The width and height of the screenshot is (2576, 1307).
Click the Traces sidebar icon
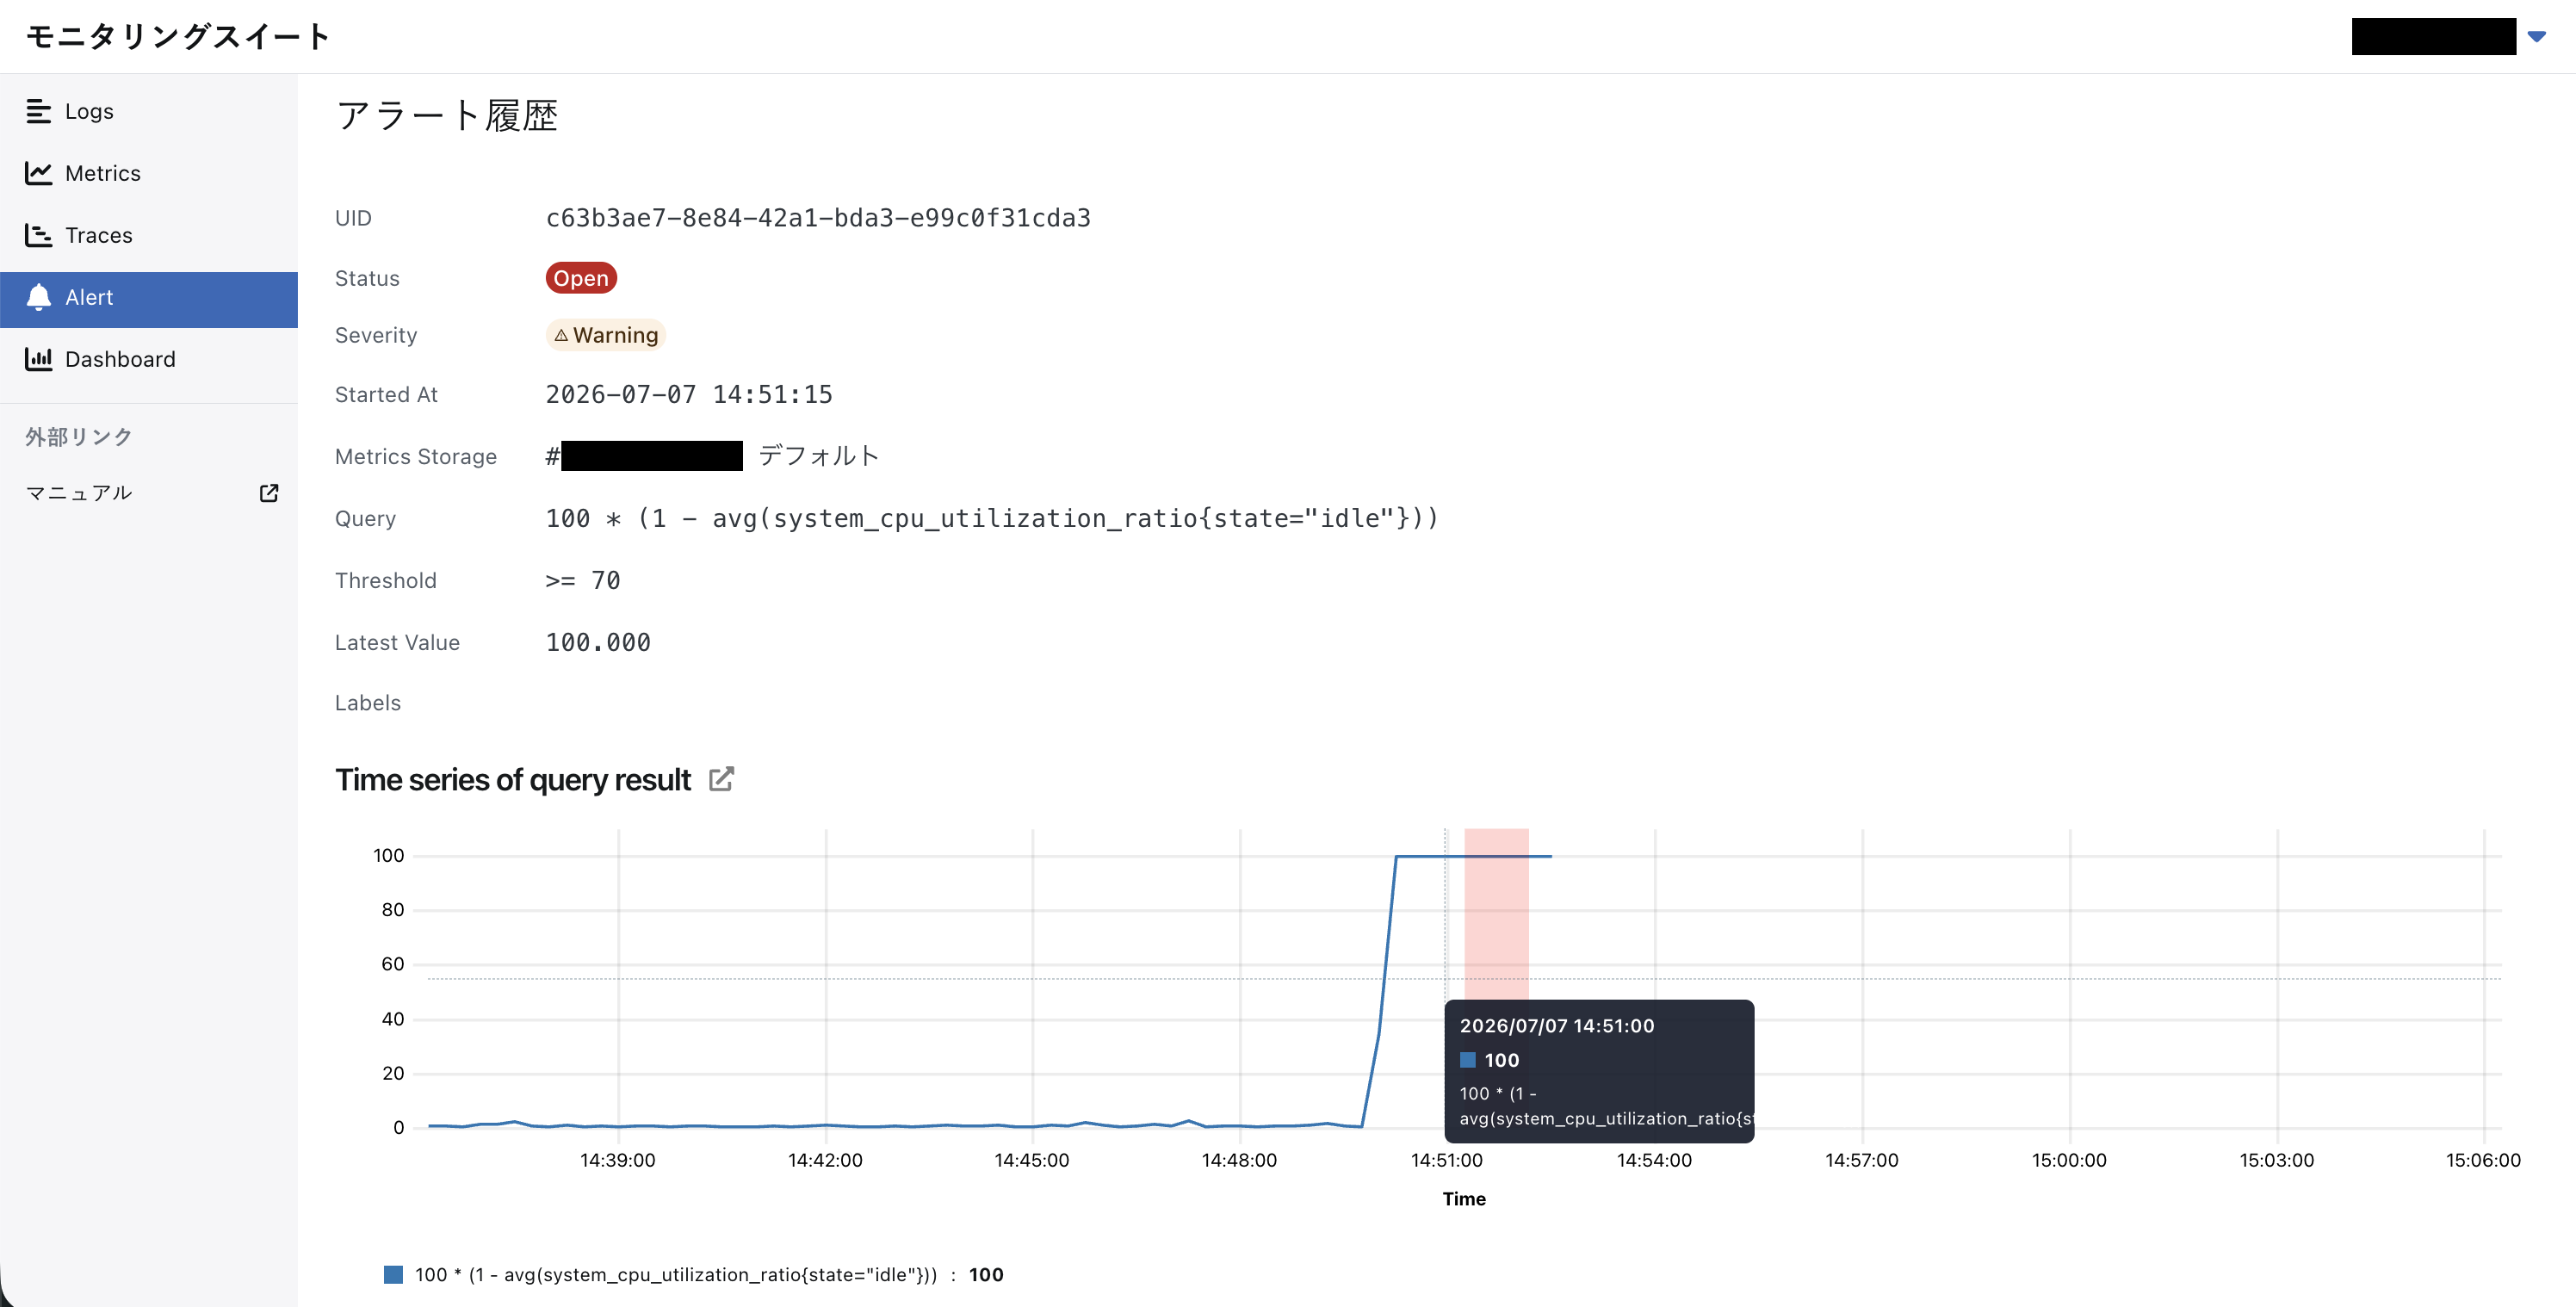tap(38, 235)
